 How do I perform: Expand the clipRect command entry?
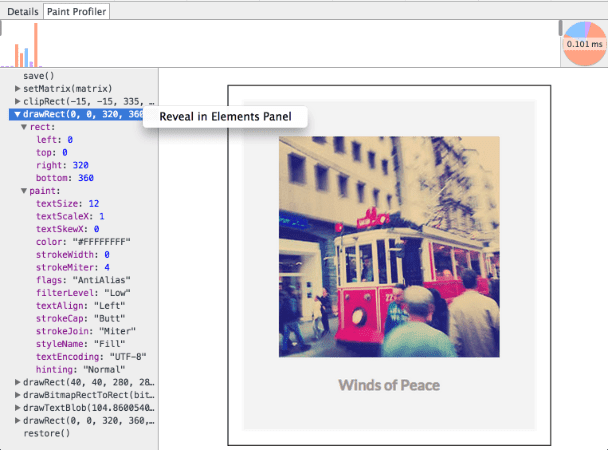pyautogui.click(x=18, y=101)
